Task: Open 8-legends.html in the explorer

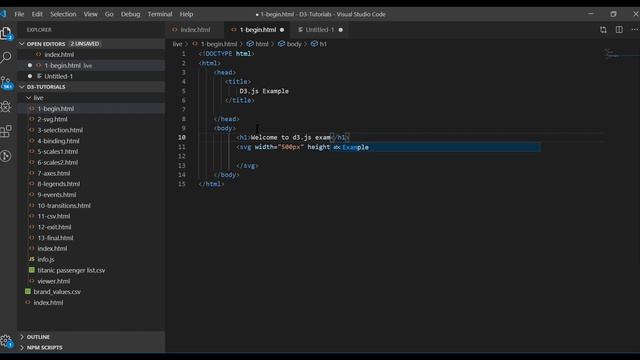Action: (59, 184)
